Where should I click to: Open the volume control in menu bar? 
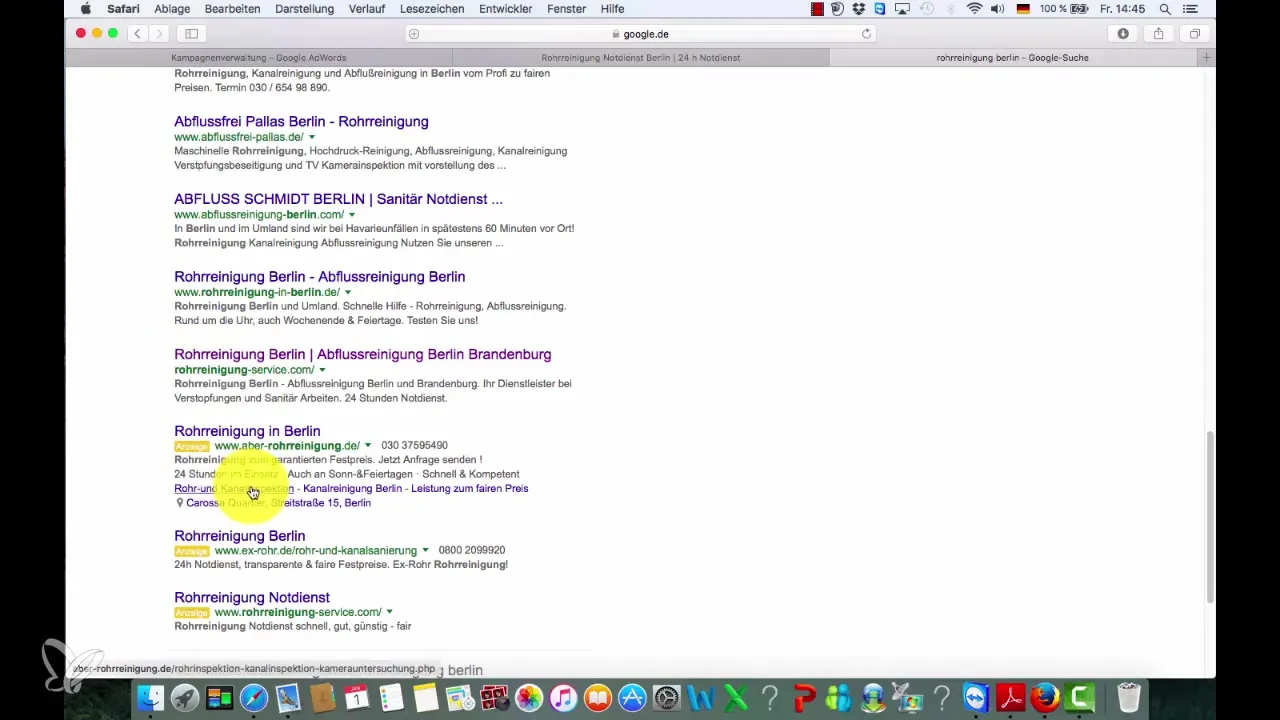pyautogui.click(x=997, y=9)
